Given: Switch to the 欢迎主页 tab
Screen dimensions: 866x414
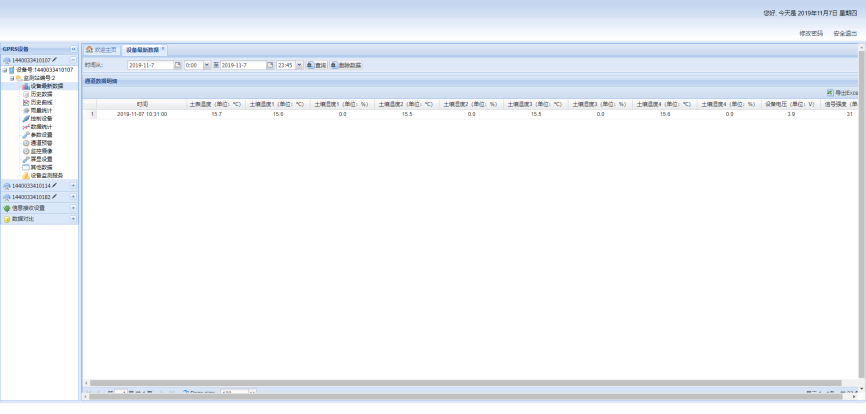Looking at the screenshot, I should [x=100, y=49].
